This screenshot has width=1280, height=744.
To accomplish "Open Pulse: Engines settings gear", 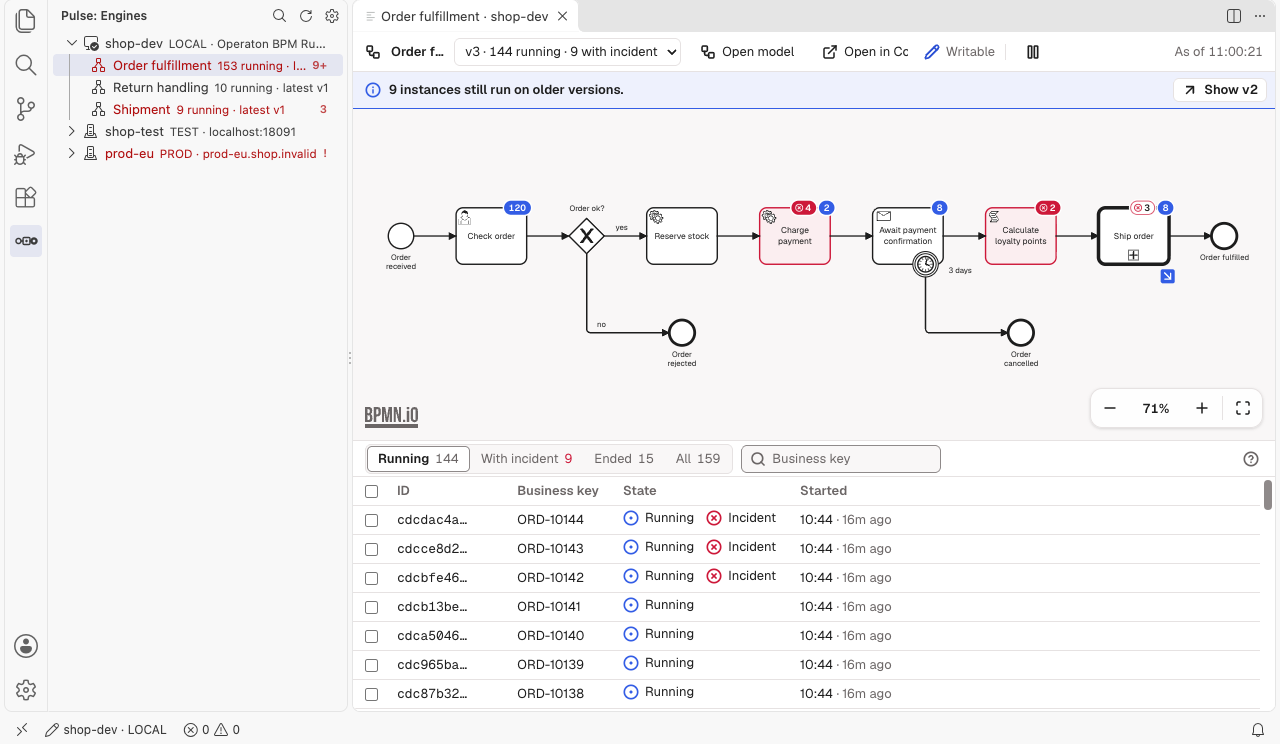I will (x=332, y=16).
